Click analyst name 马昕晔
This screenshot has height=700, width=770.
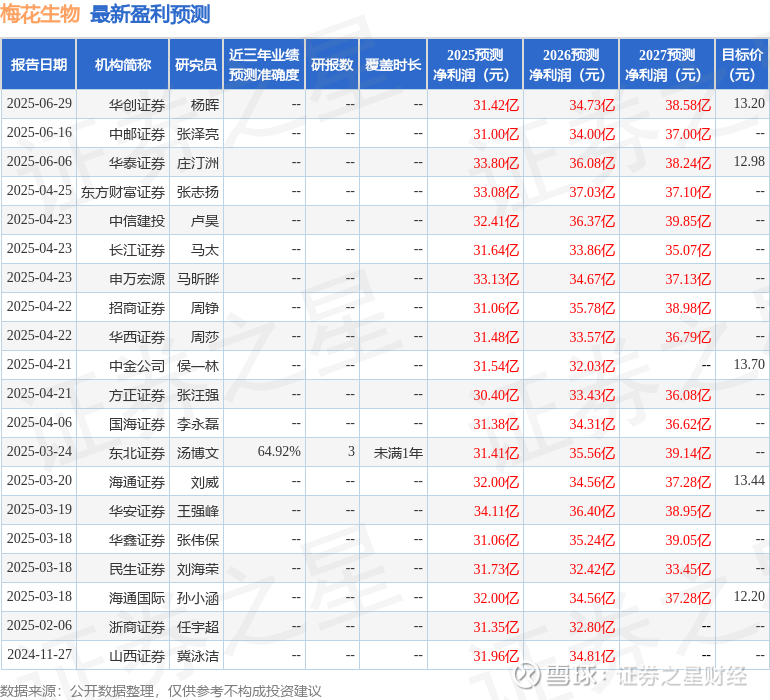[198, 279]
